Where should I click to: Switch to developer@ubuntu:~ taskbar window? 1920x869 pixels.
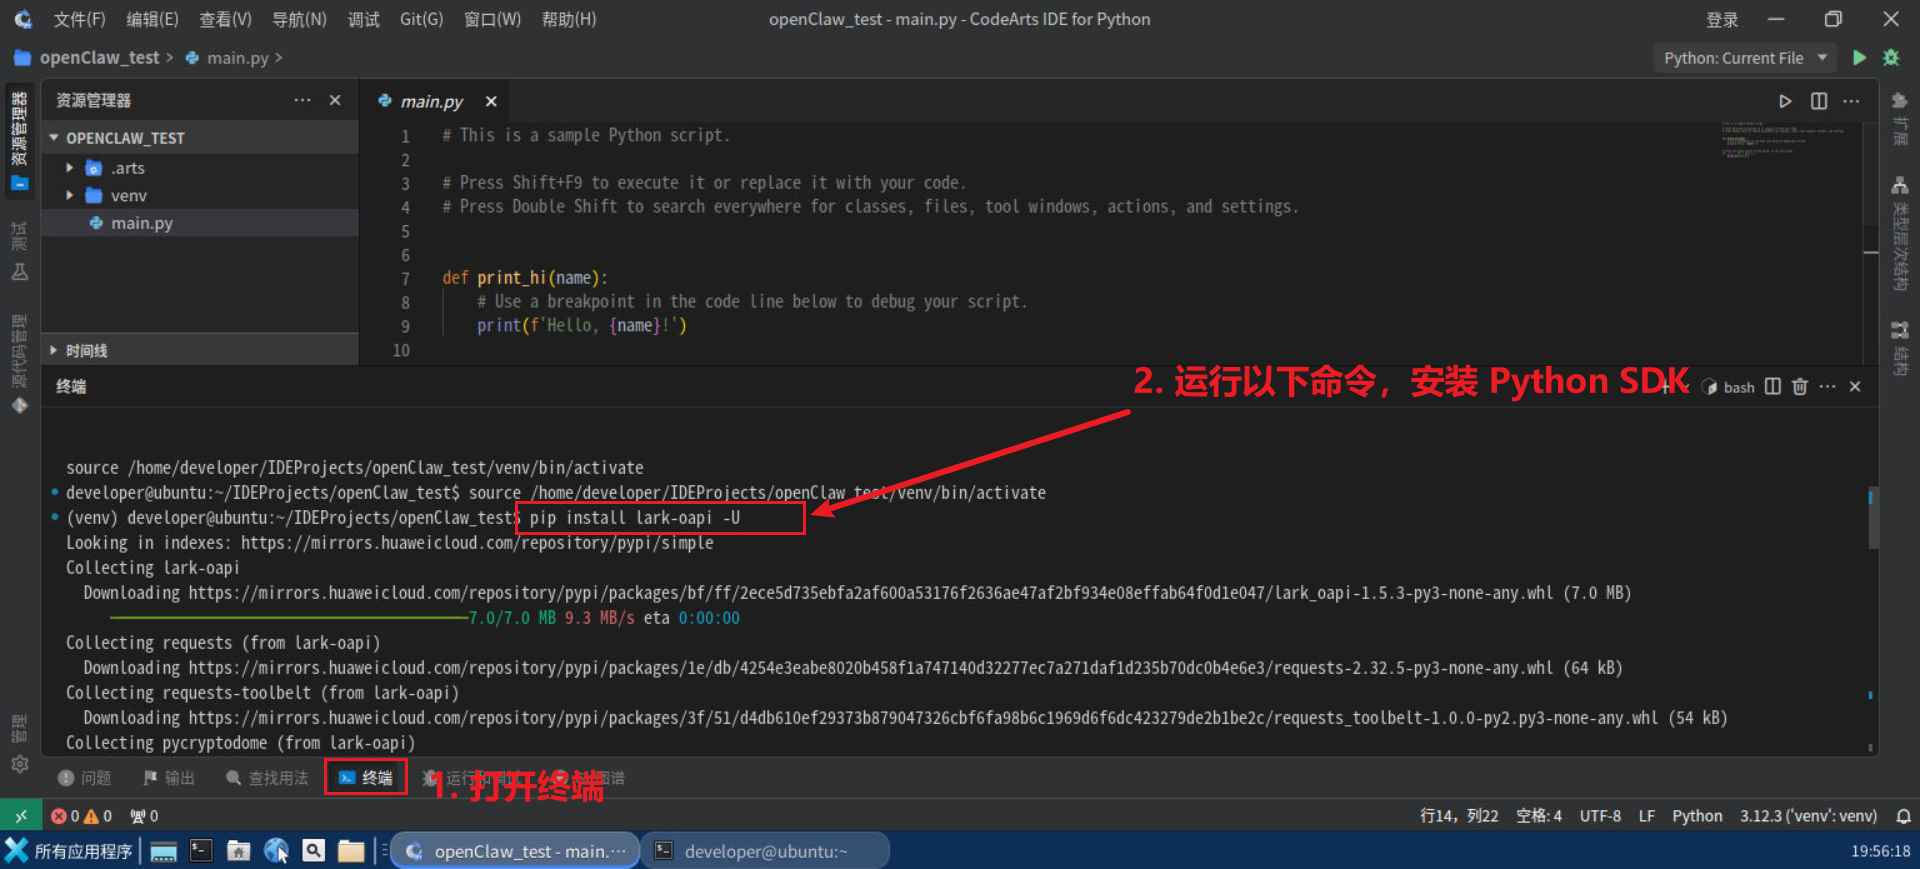click(x=765, y=851)
